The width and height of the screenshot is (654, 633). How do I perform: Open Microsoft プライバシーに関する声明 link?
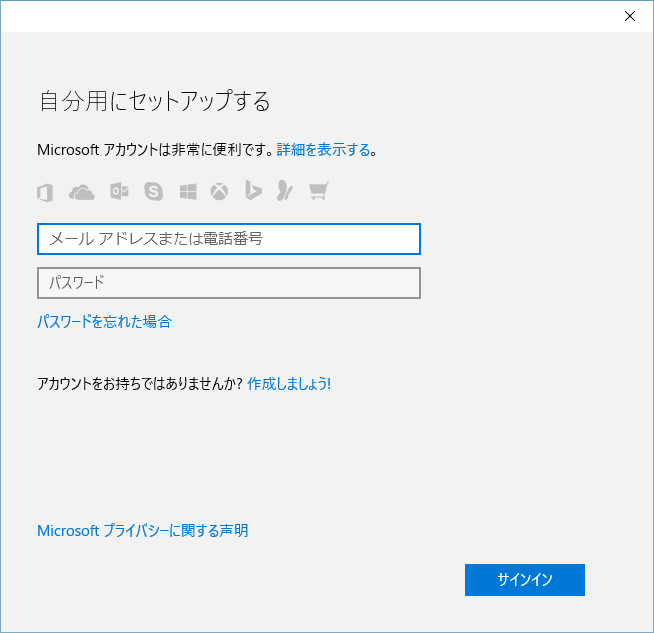click(x=142, y=531)
